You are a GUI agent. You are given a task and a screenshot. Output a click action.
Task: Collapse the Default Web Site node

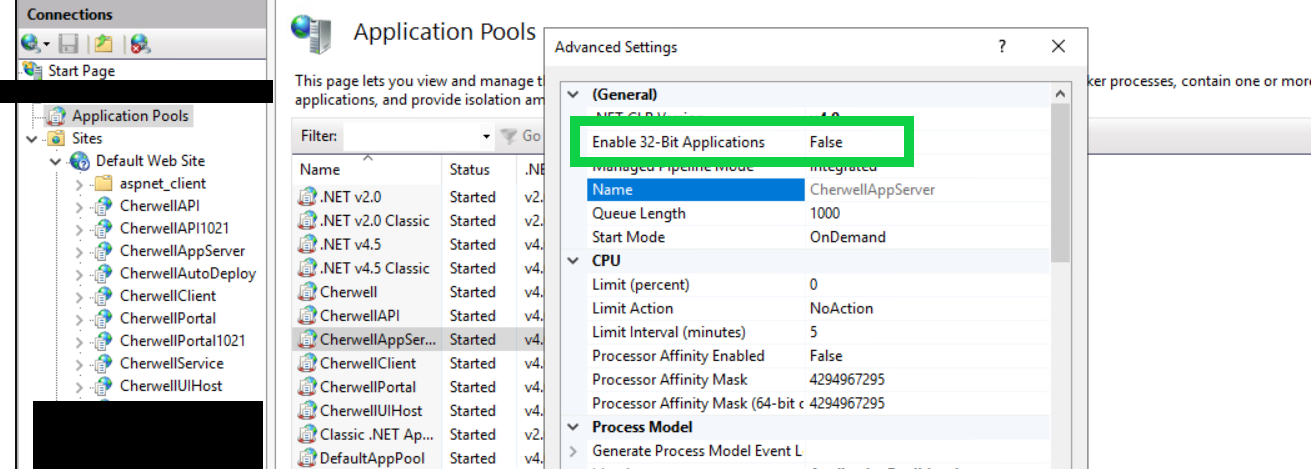pyautogui.click(x=56, y=161)
